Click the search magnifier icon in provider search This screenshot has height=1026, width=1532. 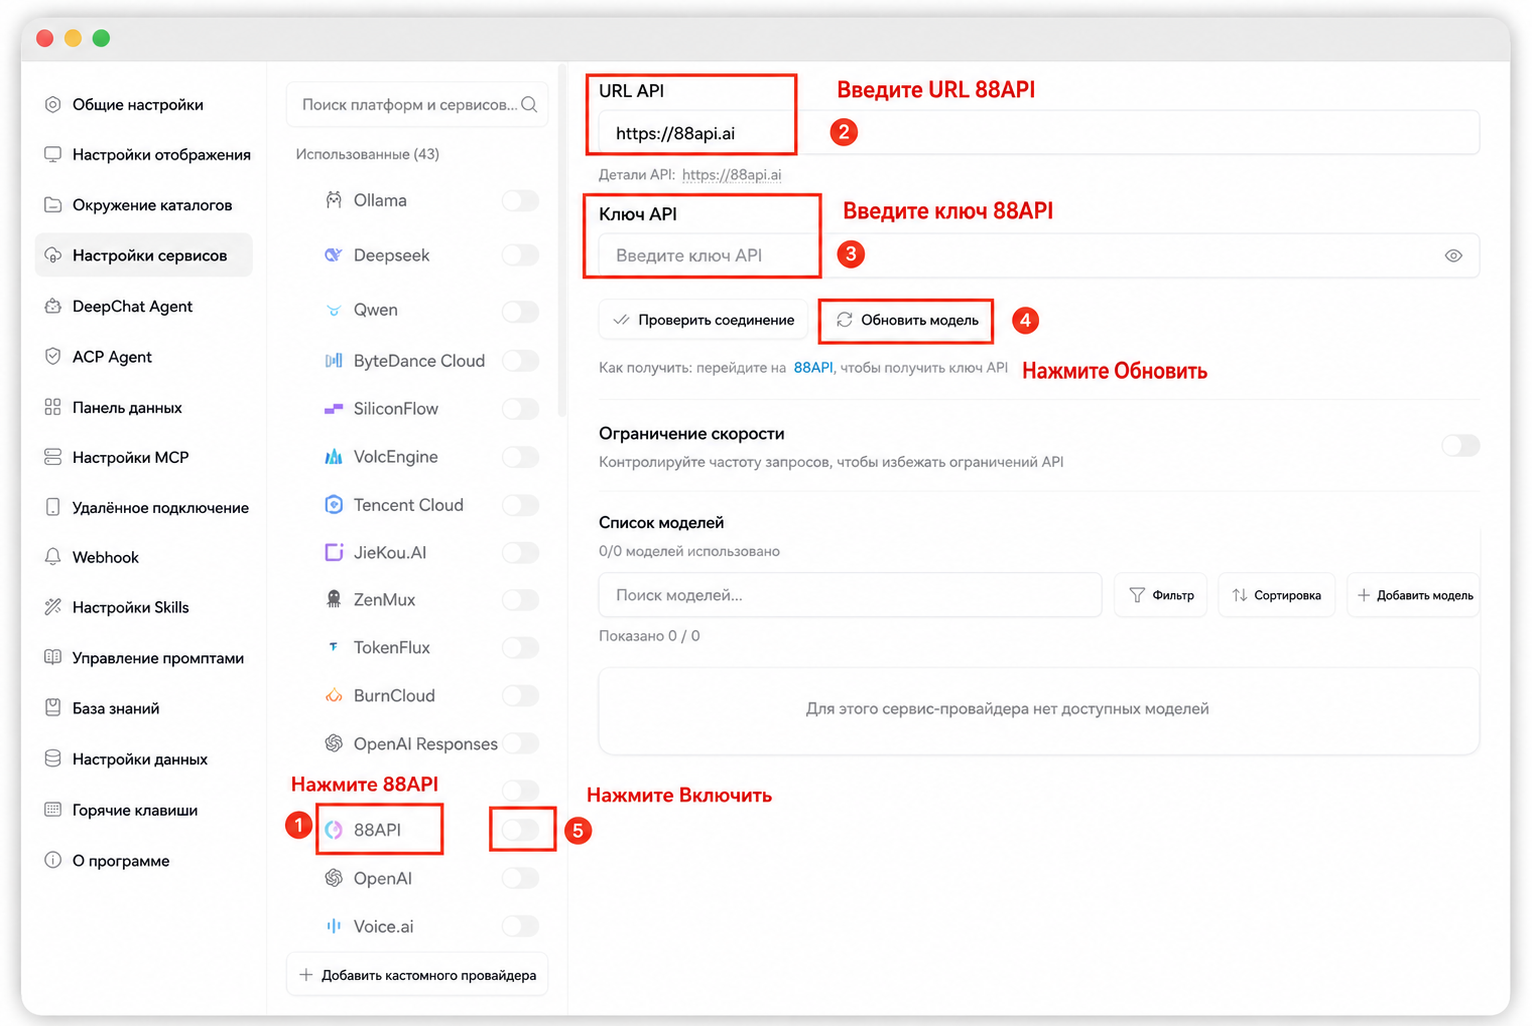point(529,104)
